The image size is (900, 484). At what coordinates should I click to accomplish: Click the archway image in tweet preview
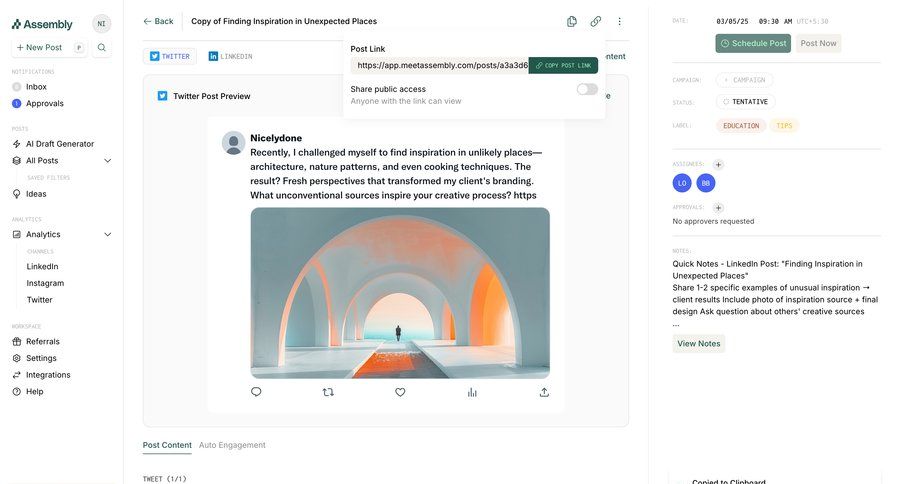(400, 293)
